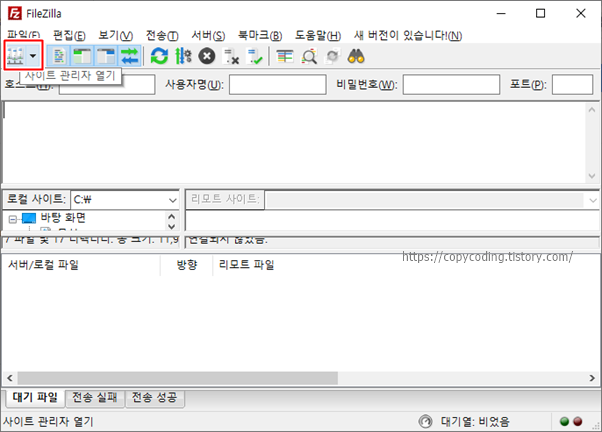The image size is (602, 432).
Task: Open 새 버전이 있습니다!(N) menu
Action: point(408,36)
